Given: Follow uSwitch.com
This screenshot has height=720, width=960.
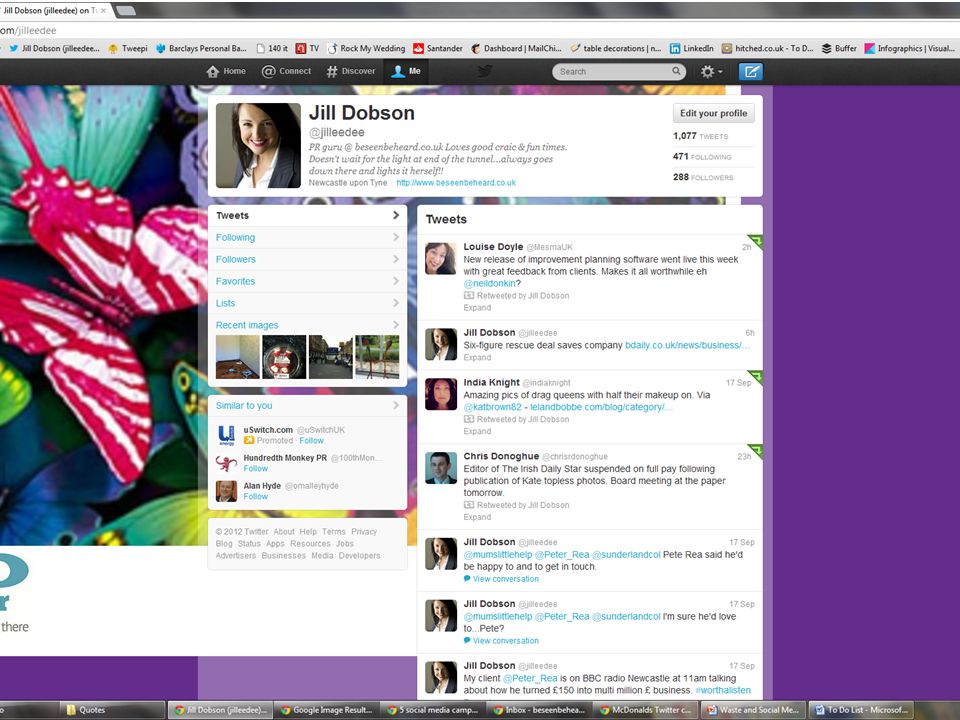Looking at the screenshot, I should (x=312, y=441).
